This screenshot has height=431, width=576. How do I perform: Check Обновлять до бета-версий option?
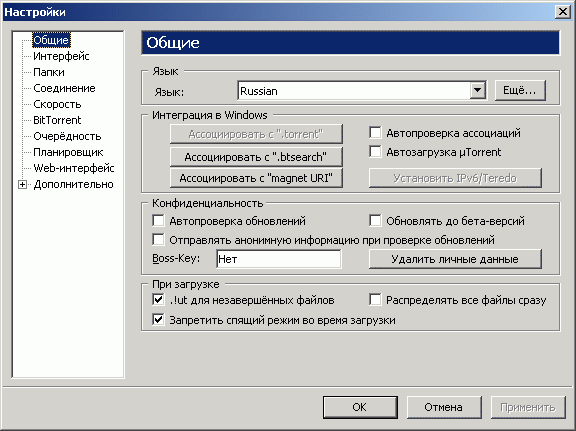(375, 221)
